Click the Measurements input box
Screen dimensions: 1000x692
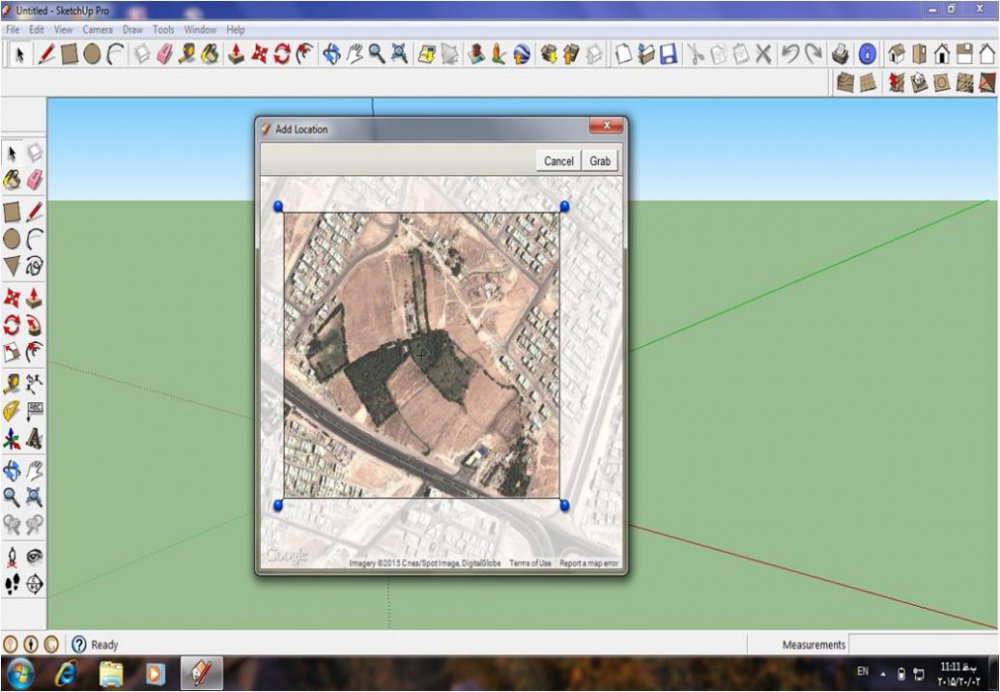pos(923,645)
